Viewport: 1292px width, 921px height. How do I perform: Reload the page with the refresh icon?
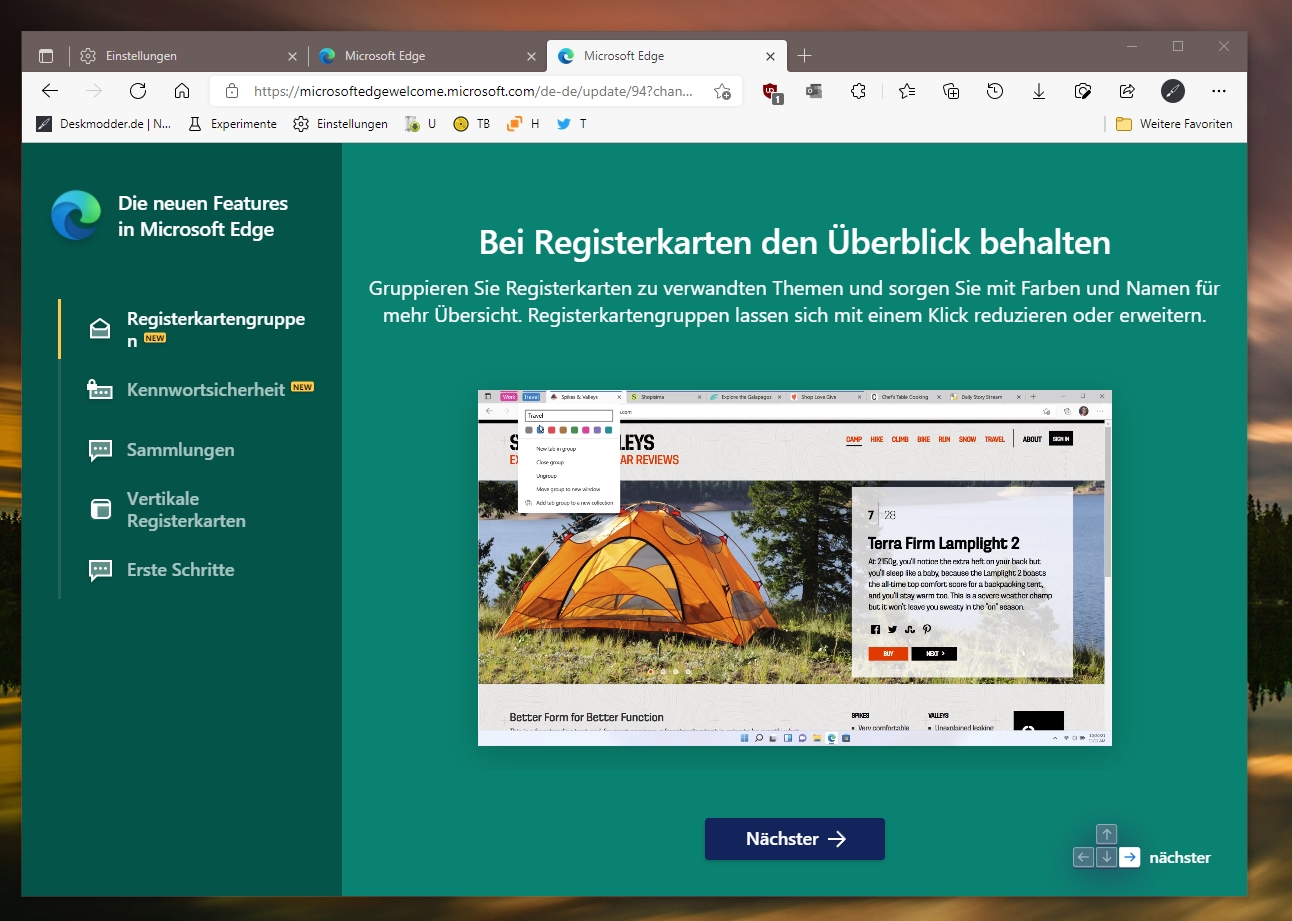138,91
